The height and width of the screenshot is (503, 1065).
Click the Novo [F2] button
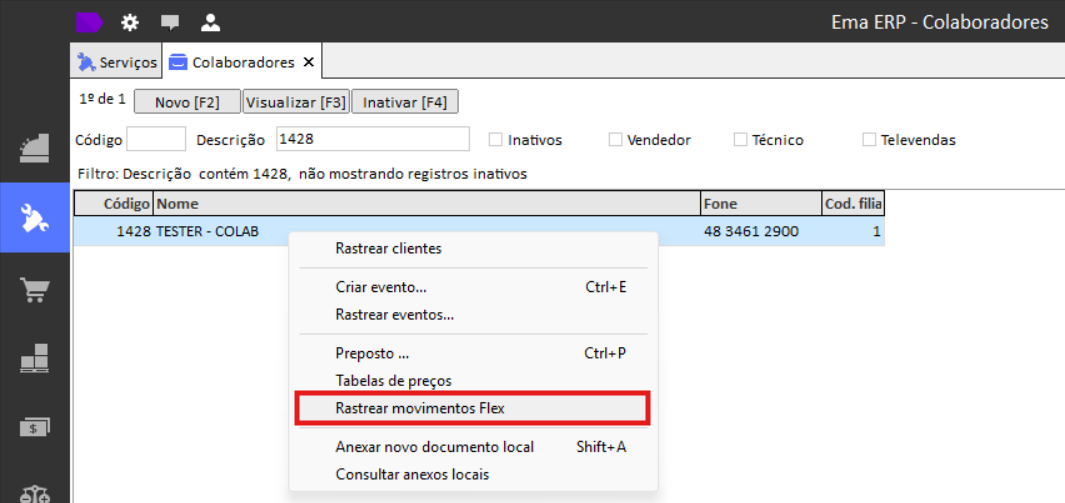tap(187, 103)
